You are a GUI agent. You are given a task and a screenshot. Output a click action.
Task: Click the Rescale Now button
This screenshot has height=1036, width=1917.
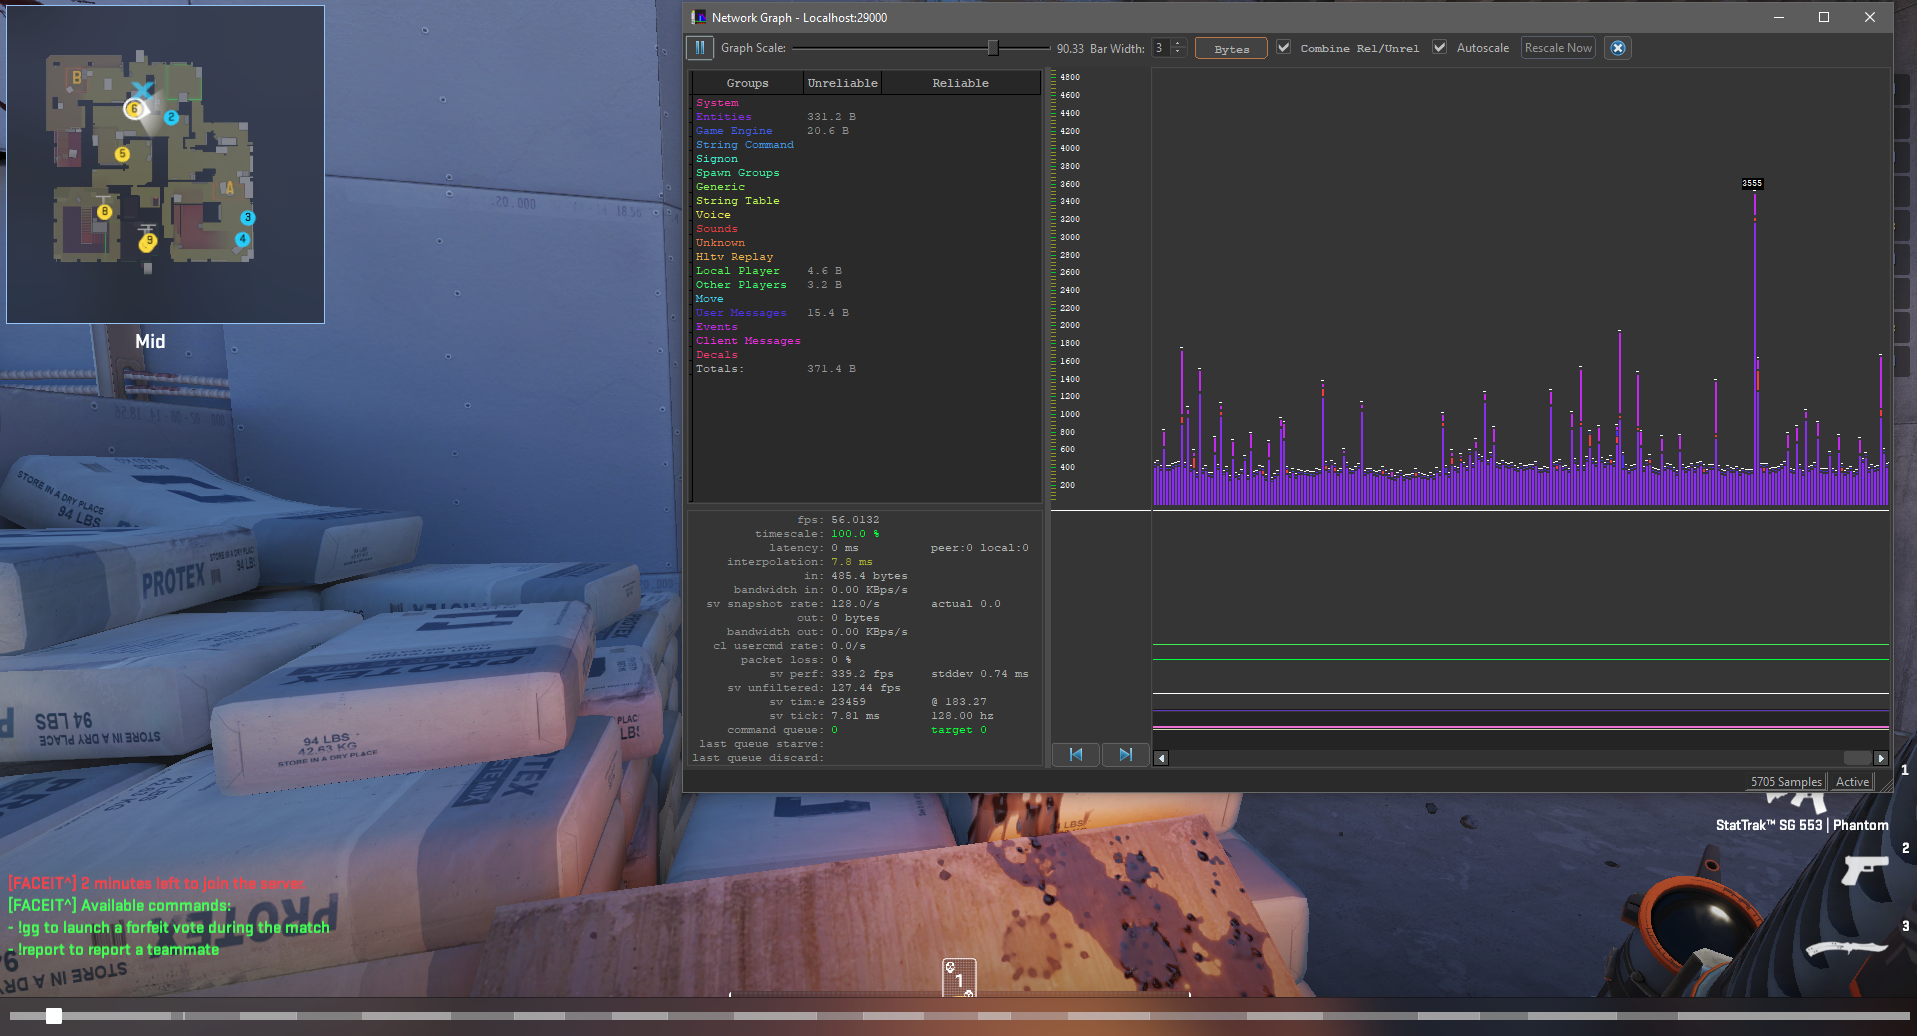pos(1558,48)
